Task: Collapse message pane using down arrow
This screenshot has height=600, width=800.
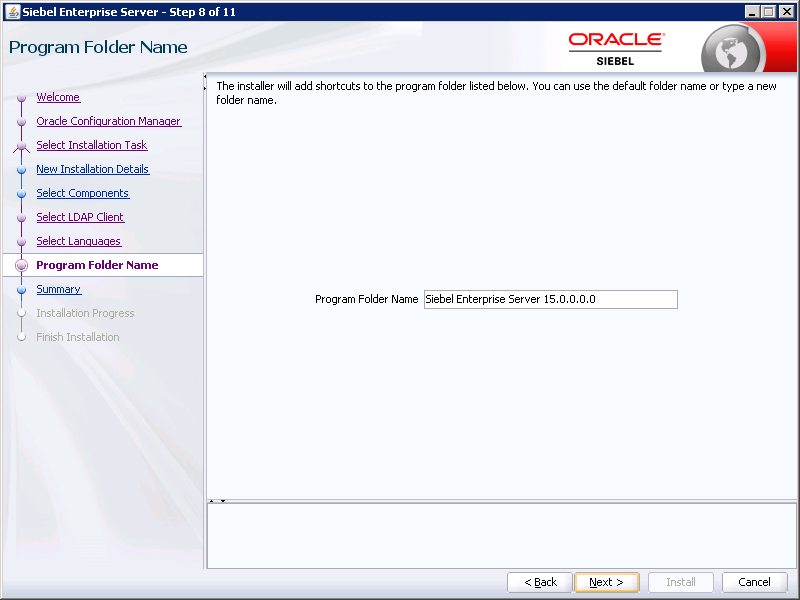Action: tap(223, 501)
